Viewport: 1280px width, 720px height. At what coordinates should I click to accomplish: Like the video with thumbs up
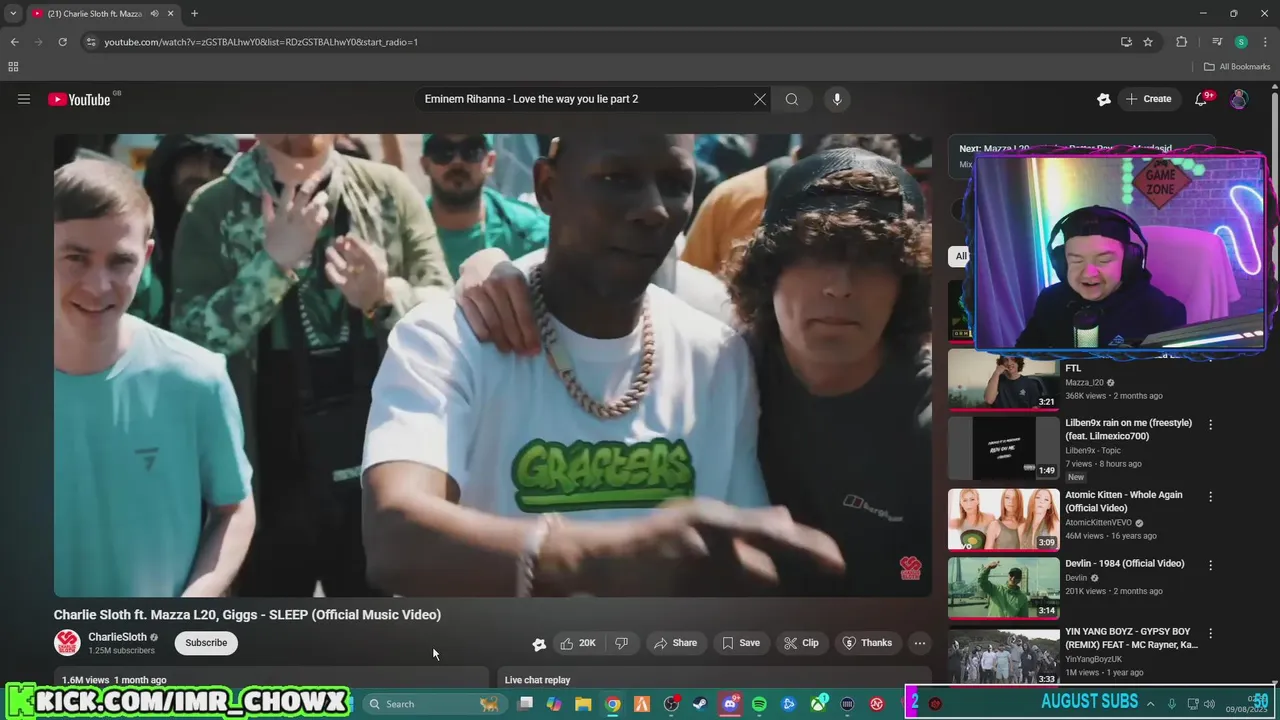[x=578, y=643]
